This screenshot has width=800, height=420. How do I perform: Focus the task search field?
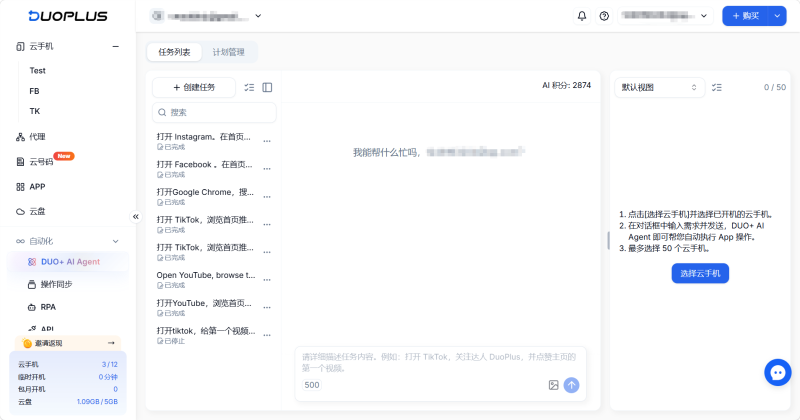[214, 112]
